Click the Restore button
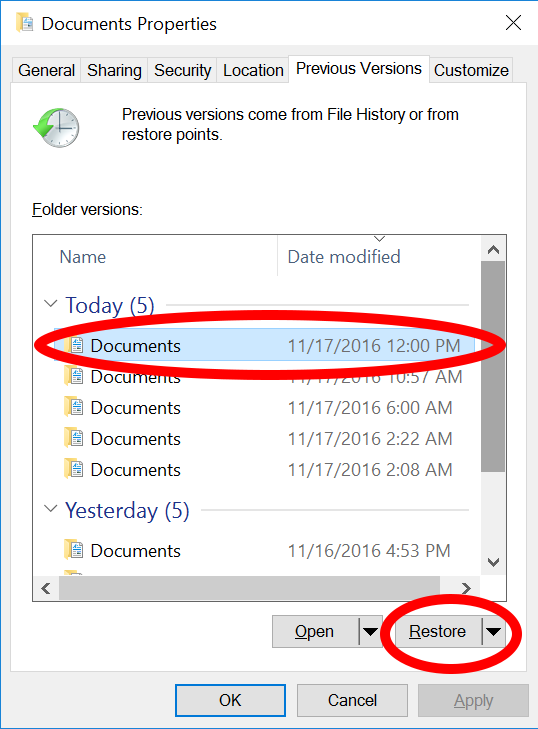538x729 pixels. tap(438, 631)
